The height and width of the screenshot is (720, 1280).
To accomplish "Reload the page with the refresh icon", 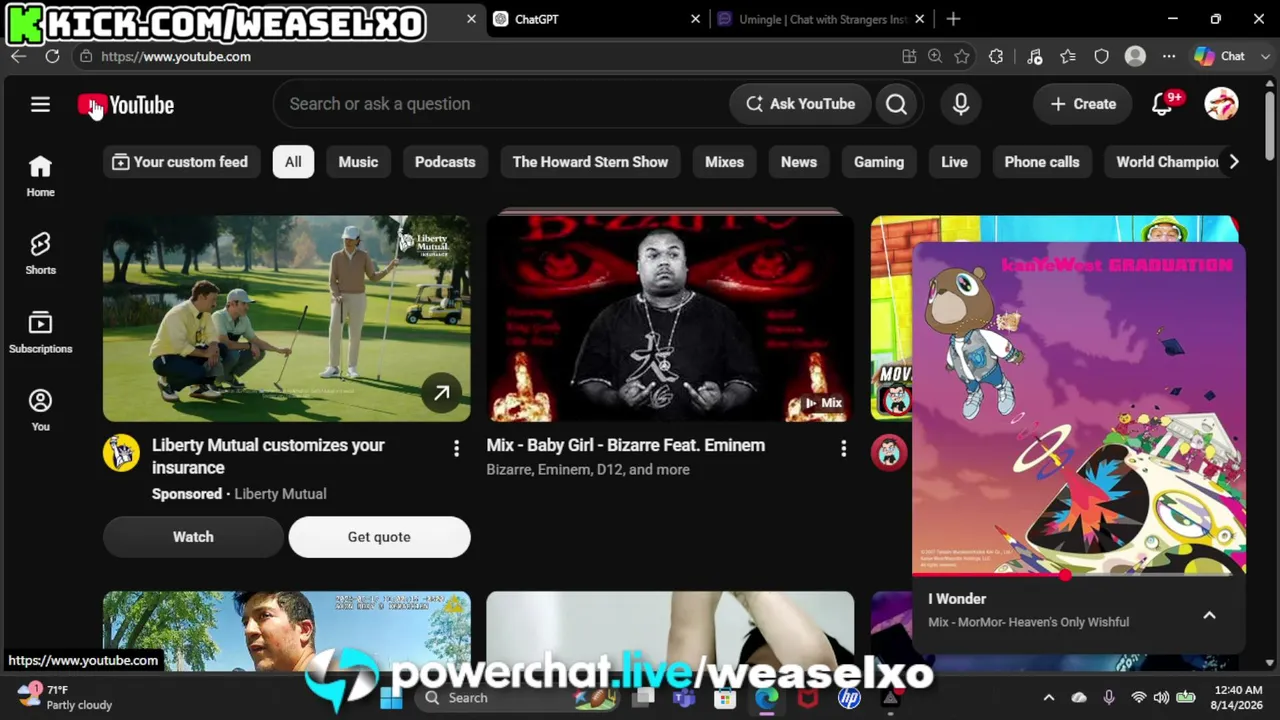I will tap(52, 57).
